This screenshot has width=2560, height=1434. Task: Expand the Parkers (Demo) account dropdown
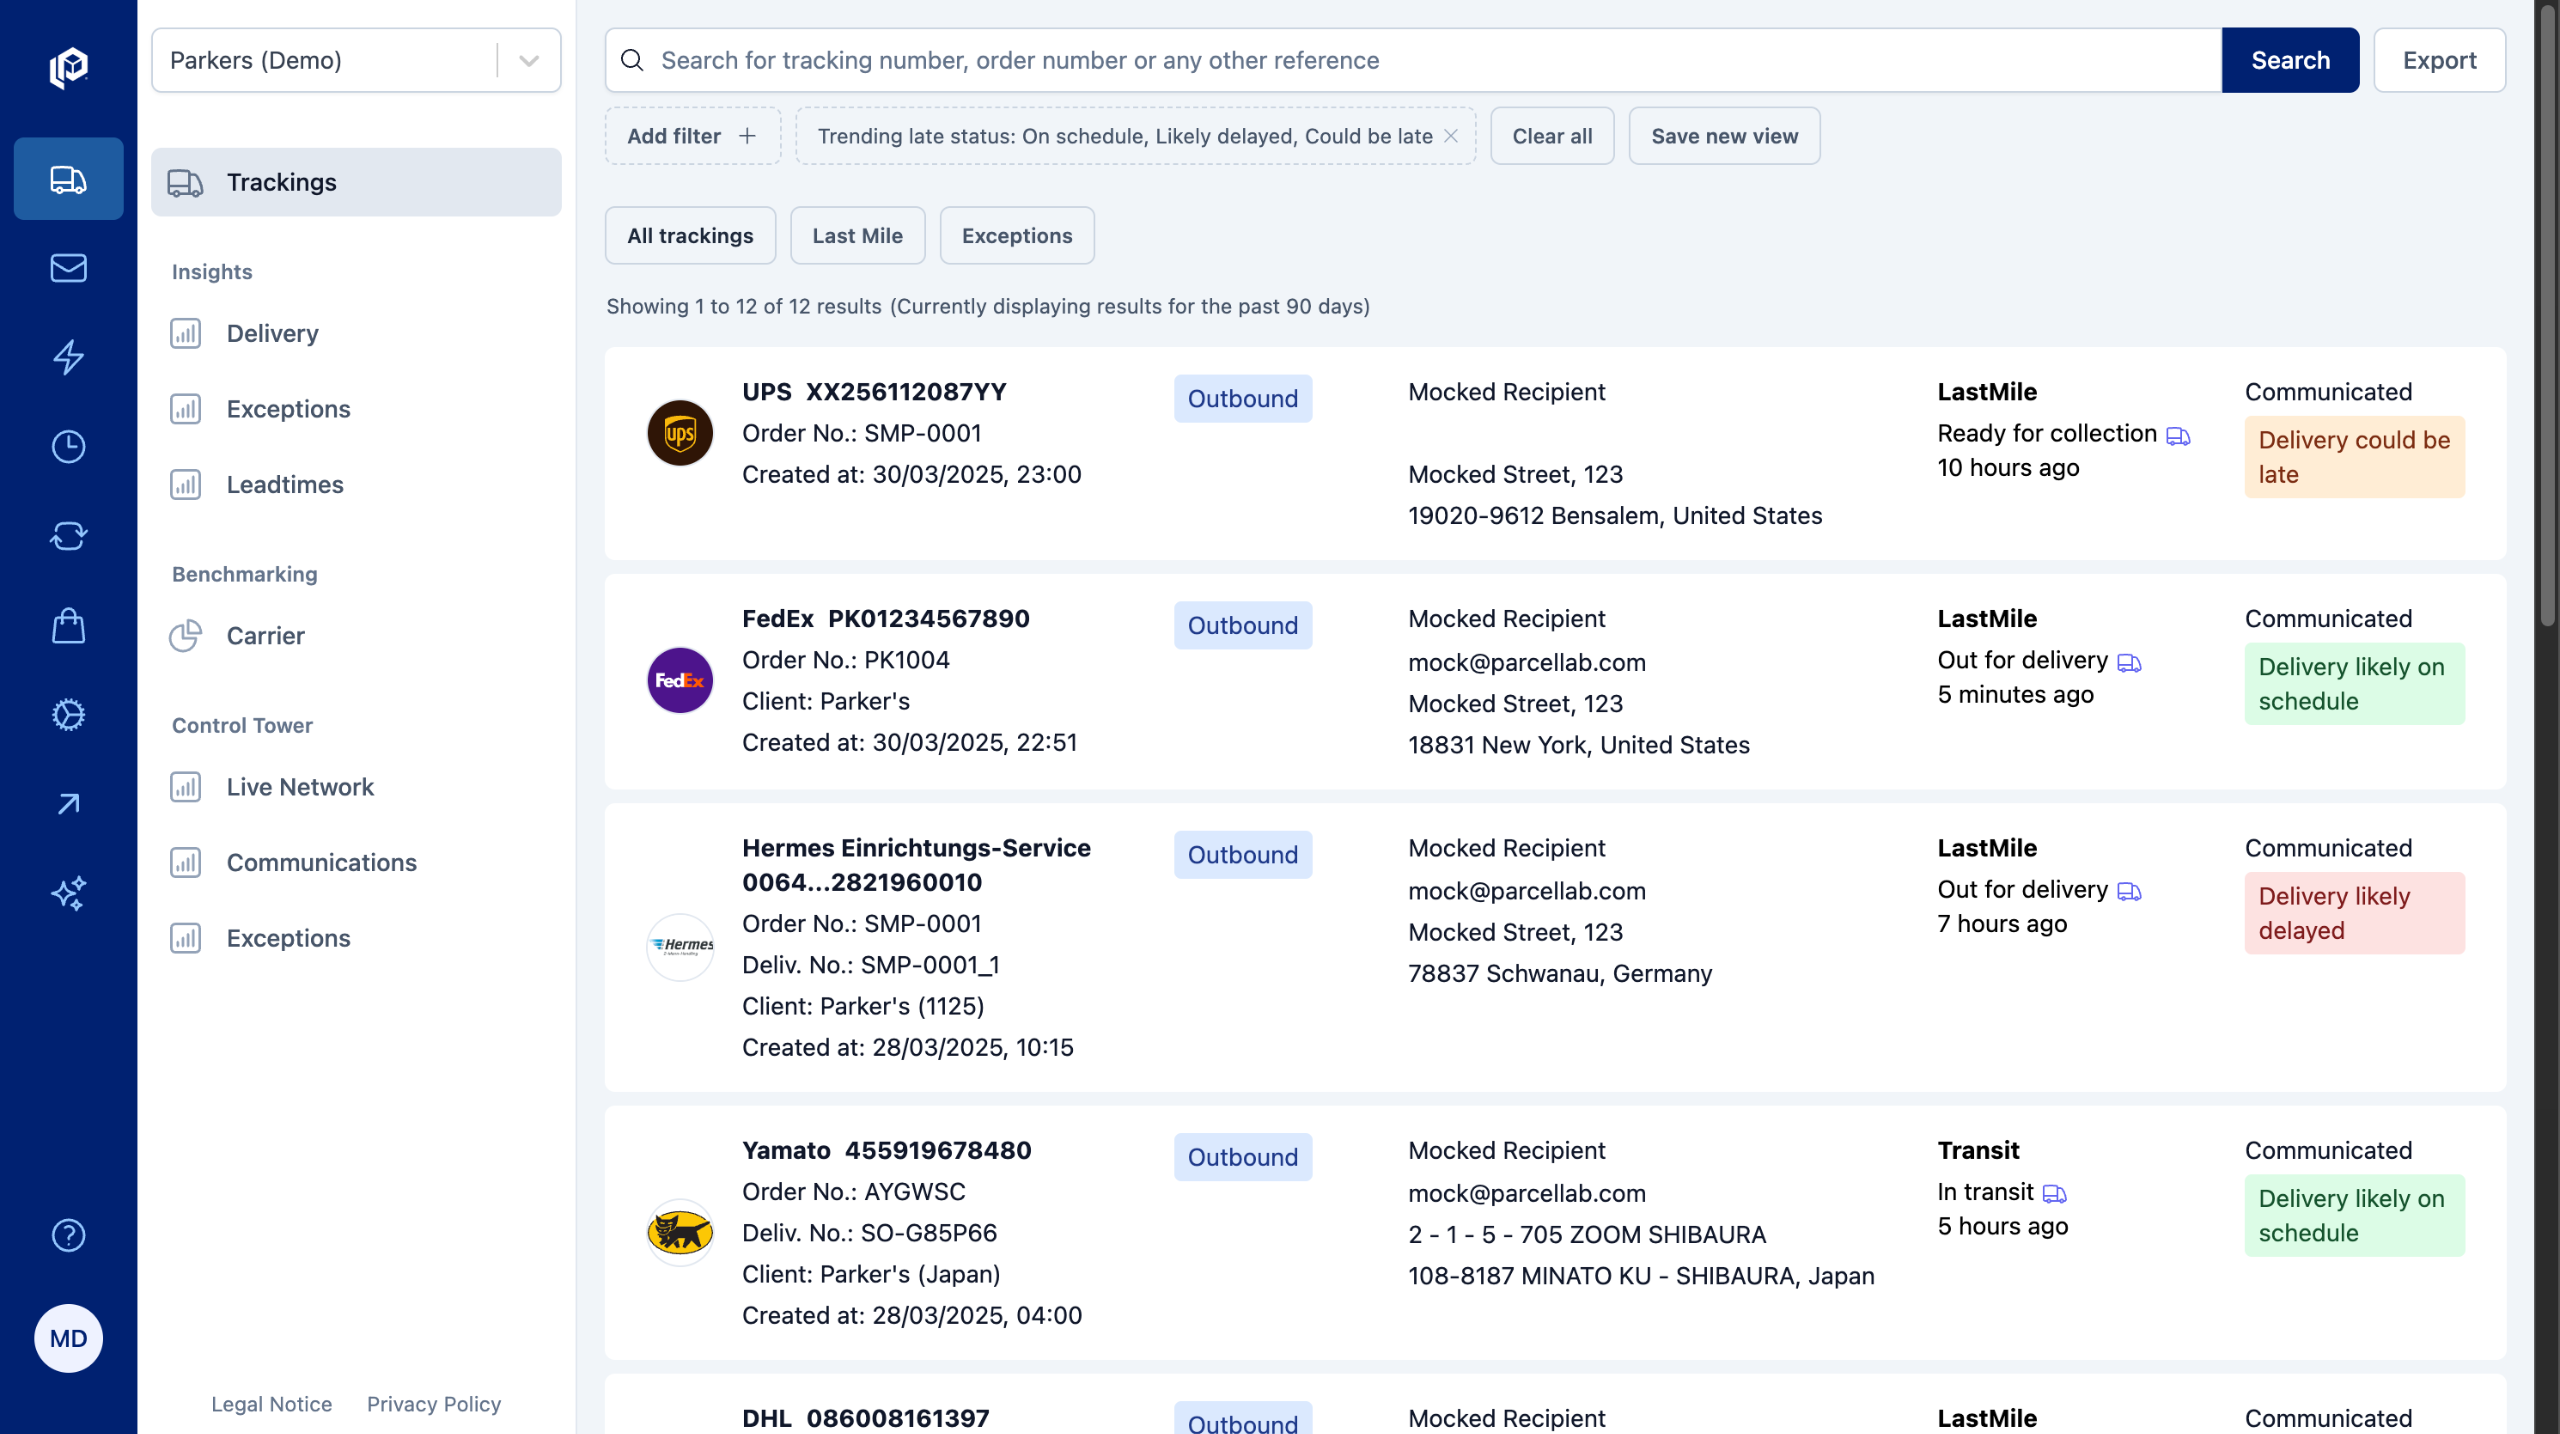(x=529, y=61)
